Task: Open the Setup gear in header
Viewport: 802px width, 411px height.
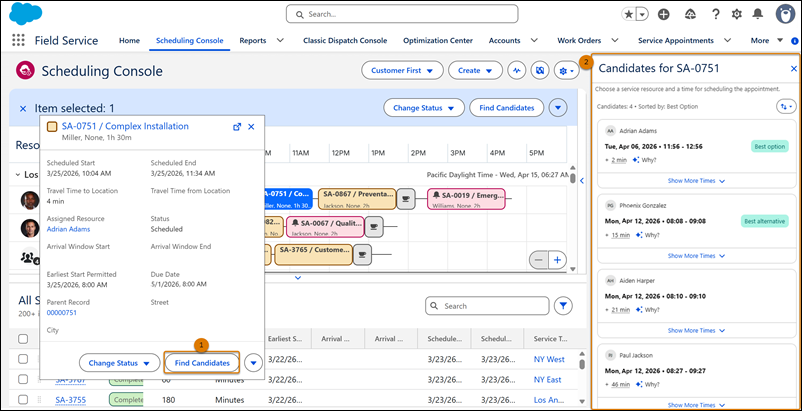Action: (x=737, y=14)
